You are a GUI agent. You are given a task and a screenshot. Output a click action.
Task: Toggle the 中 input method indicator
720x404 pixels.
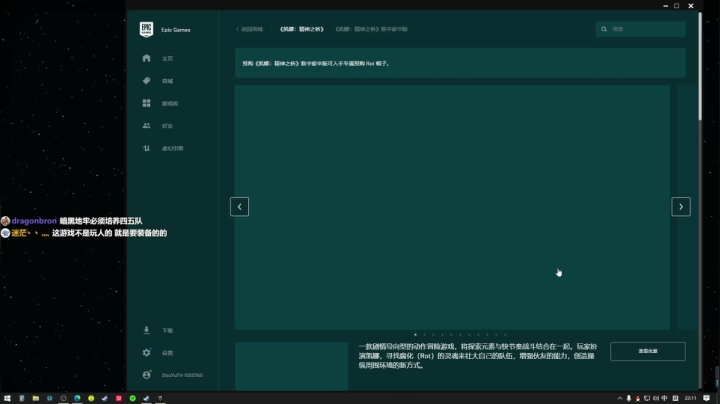(664, 398)
